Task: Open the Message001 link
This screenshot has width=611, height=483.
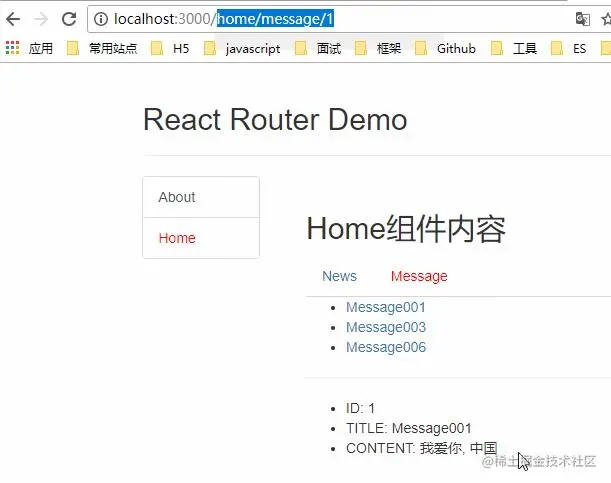Action: [x=386, y=307]
